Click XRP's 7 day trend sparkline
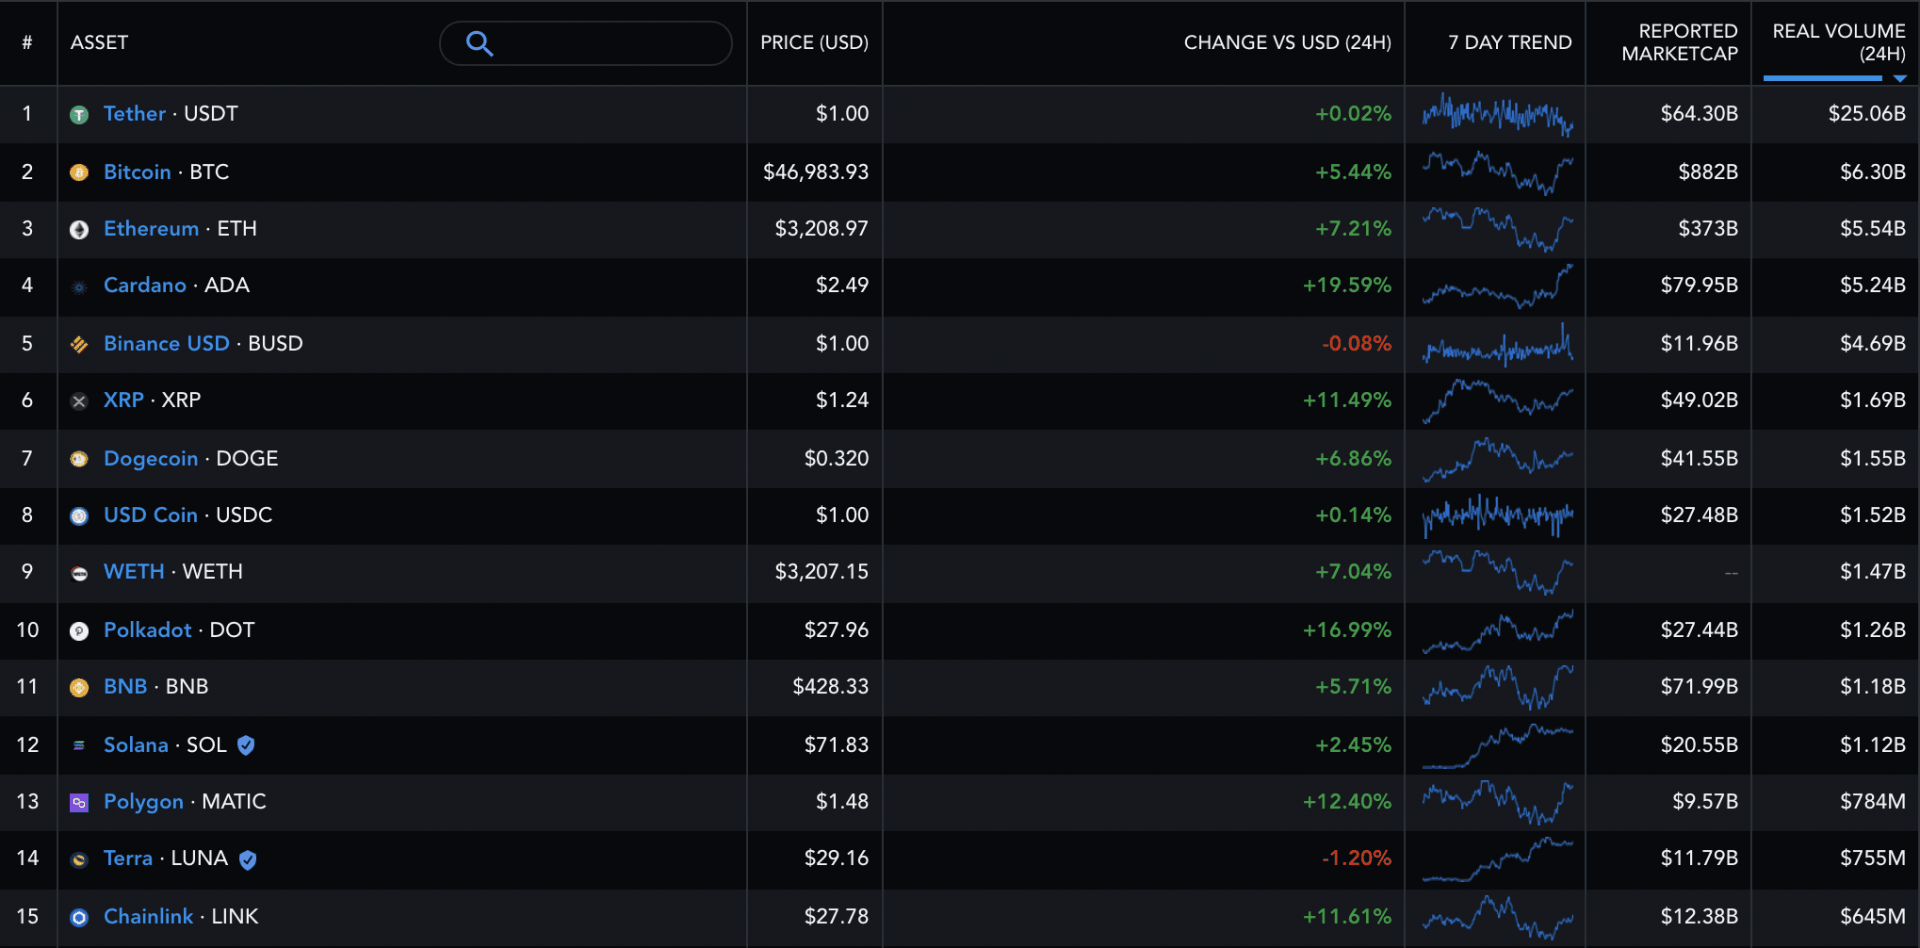The image size is (1920, 948). [x=1497, y=400]
